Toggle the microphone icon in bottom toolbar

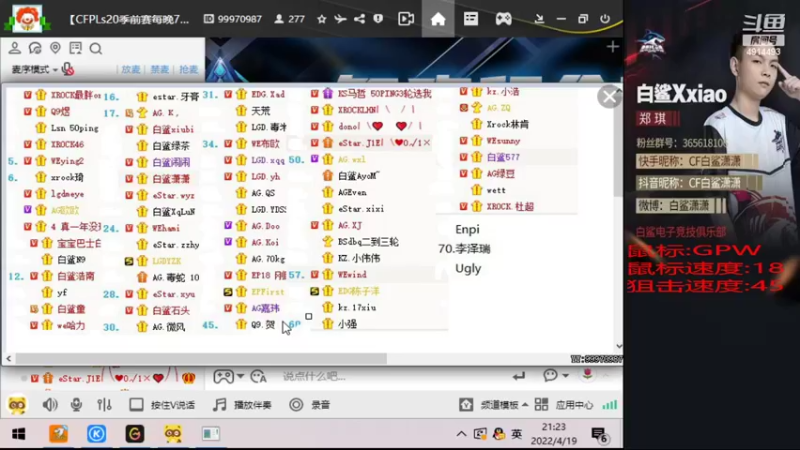[76, 405]
